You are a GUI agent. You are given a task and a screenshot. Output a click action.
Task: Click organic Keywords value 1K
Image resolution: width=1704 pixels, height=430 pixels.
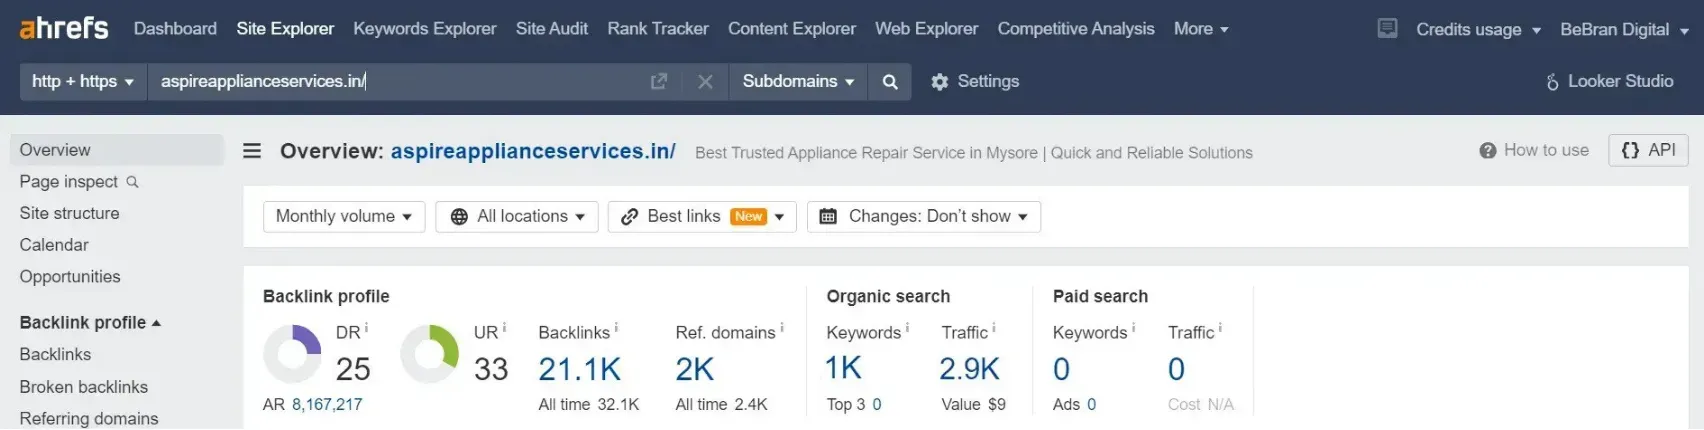pos(843,368)
